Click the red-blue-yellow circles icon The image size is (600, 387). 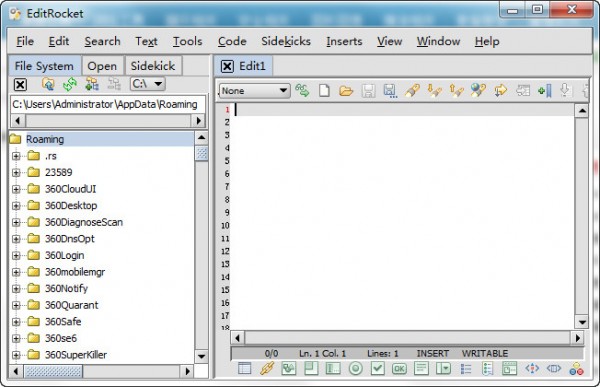(x=576, y=369)
